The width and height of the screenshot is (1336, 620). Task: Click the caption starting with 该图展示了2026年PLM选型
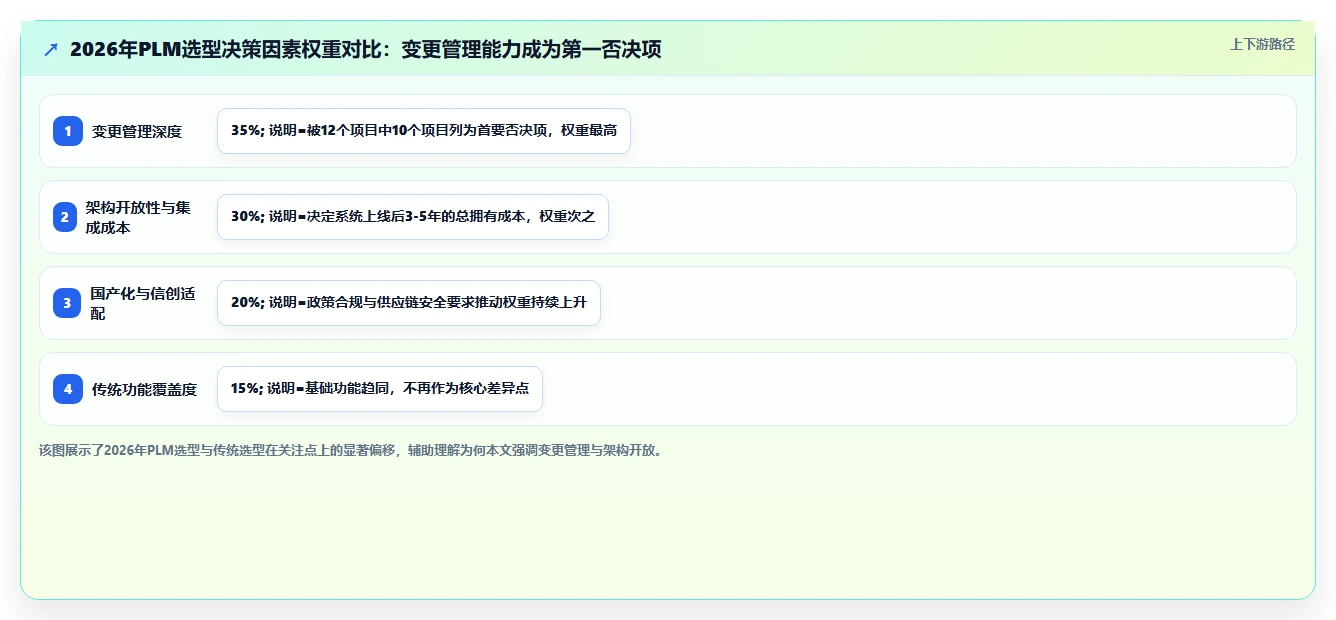(351, 450)
